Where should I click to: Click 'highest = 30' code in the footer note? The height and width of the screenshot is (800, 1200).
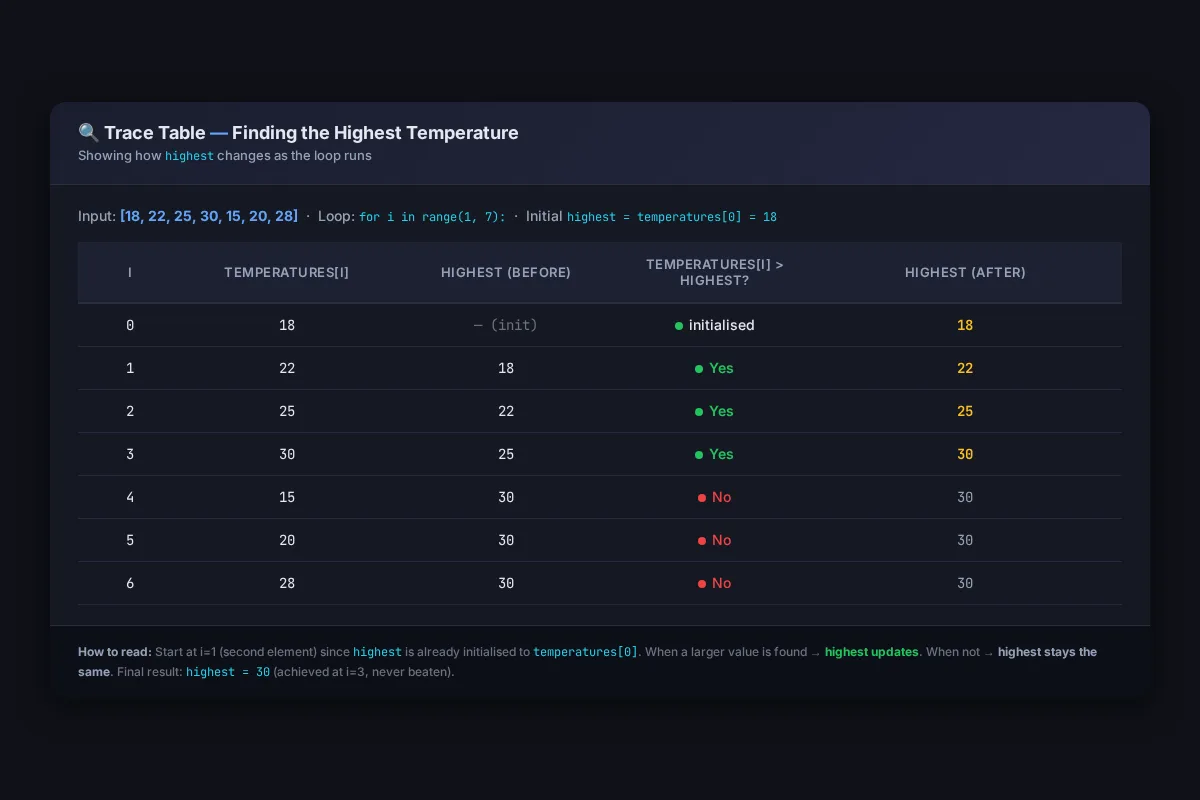click(228, 672)
